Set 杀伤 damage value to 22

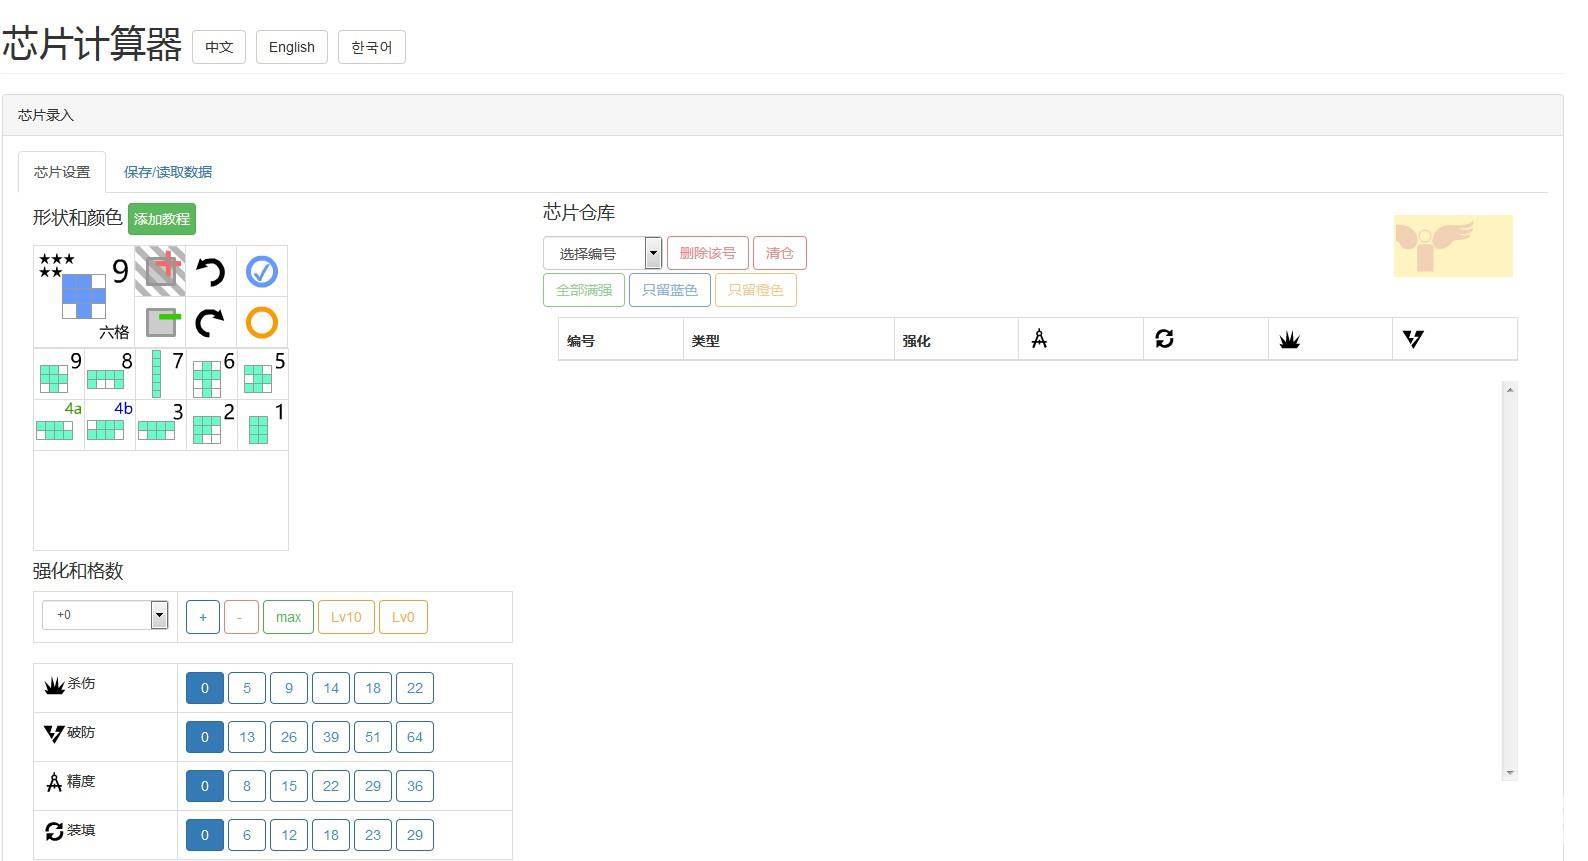(x=414, y=688)
